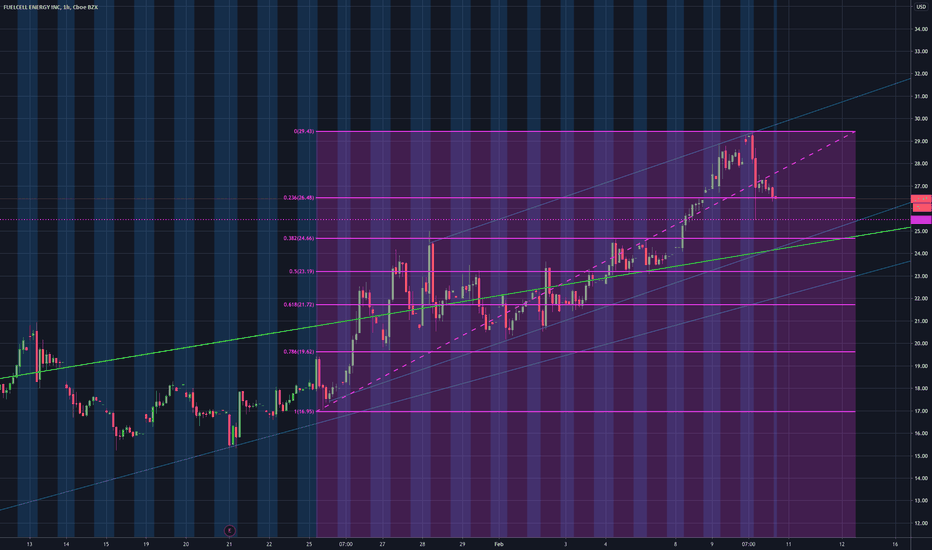This screenshot has height=550, width=932.
Task: Click the 16 date label on time axis
Action: [895, 544]
